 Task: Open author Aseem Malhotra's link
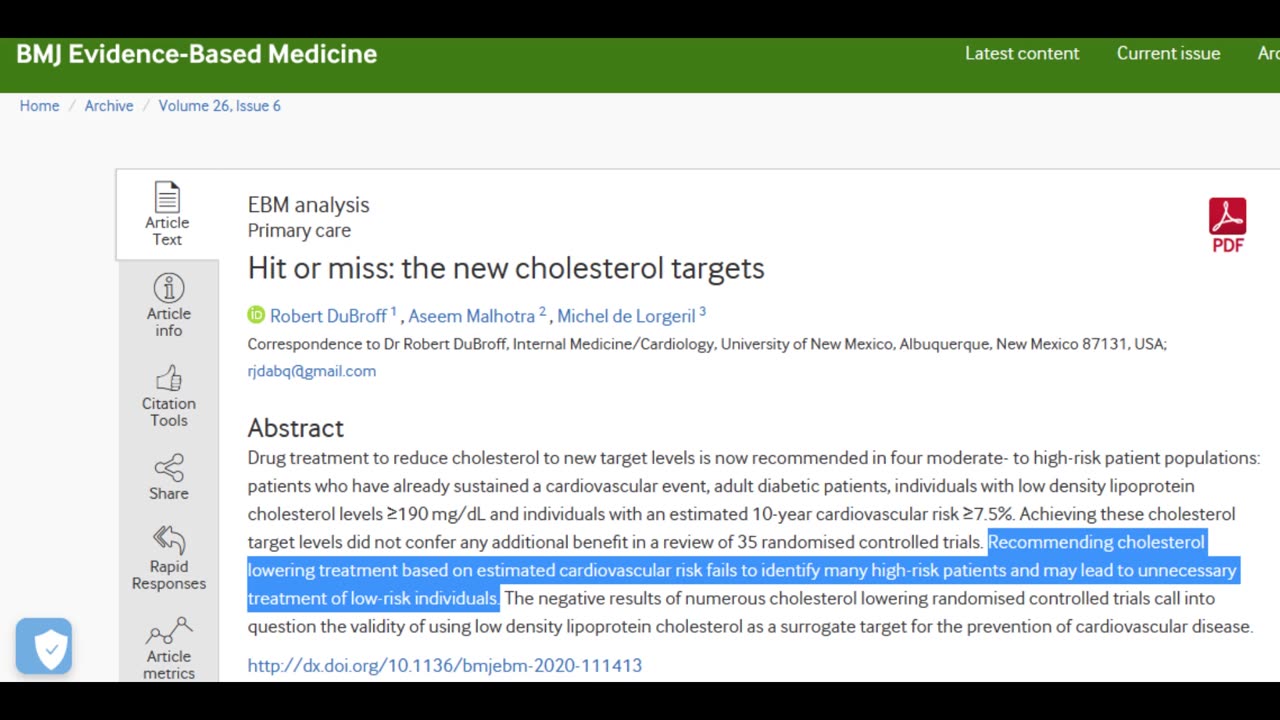(x=472, y=316)
